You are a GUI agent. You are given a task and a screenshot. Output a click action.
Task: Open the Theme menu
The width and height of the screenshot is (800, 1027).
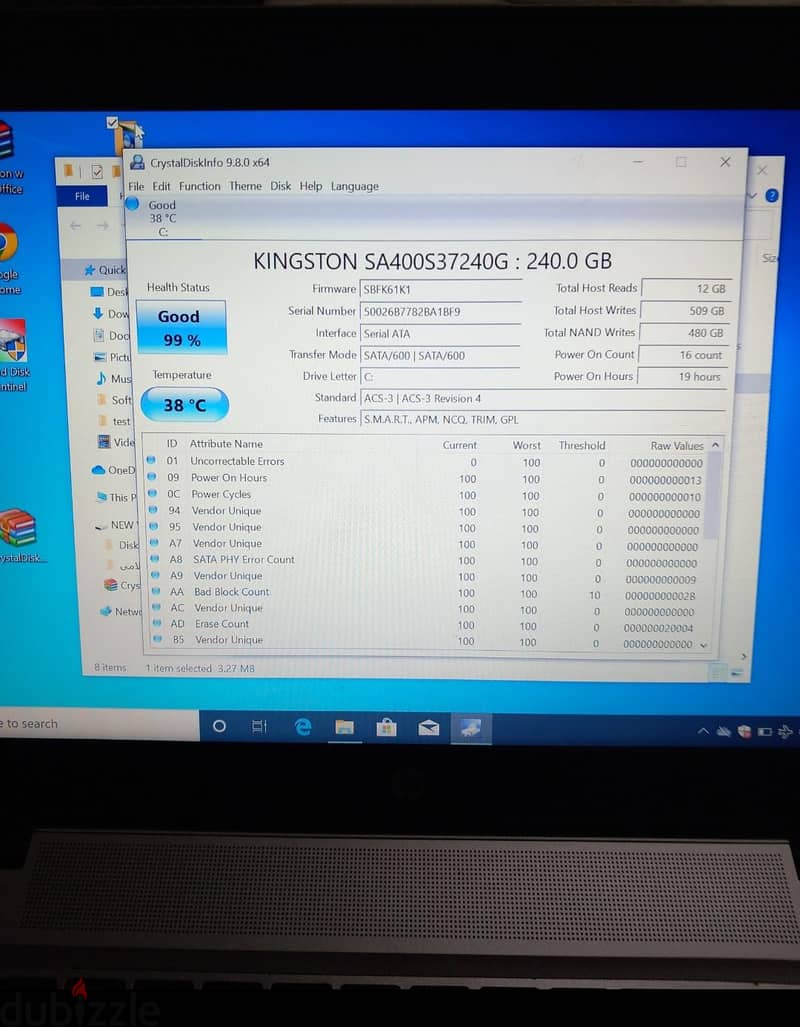pos(246,186)
